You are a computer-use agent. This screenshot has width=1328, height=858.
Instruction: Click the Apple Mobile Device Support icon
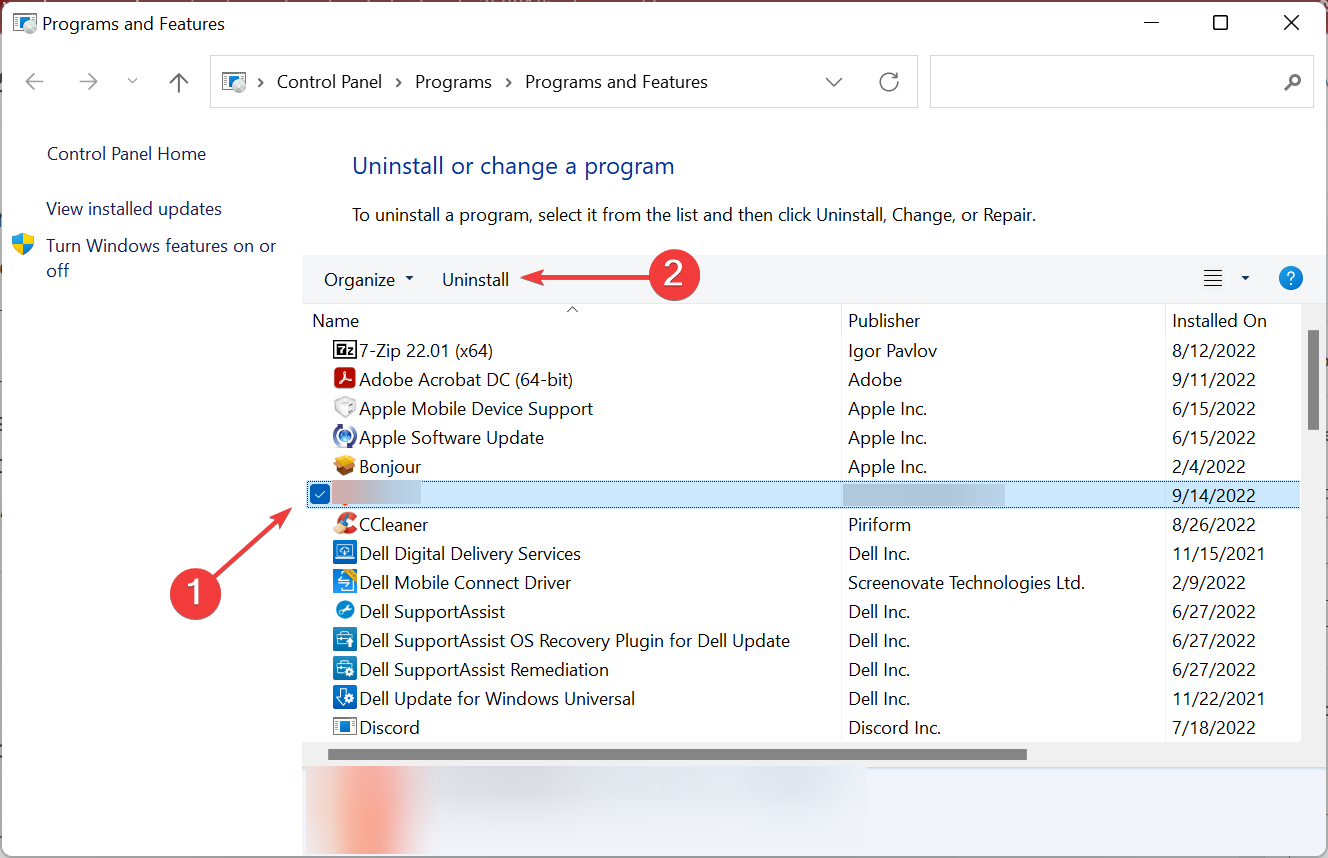(345, 408)
